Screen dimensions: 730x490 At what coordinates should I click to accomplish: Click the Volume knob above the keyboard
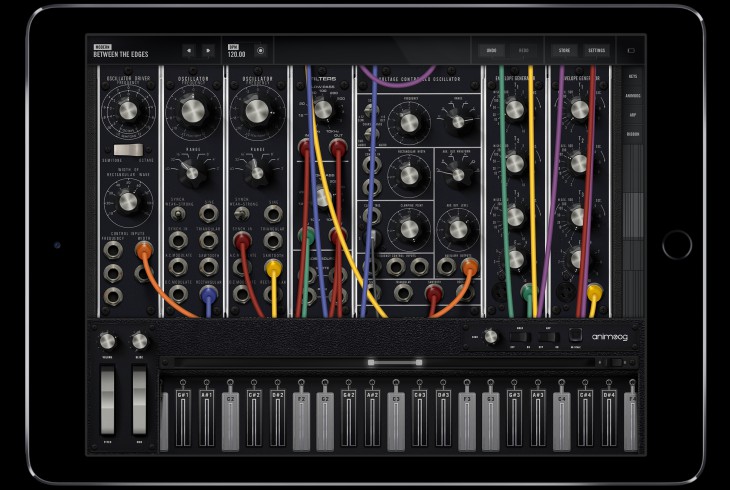[107, 341]
